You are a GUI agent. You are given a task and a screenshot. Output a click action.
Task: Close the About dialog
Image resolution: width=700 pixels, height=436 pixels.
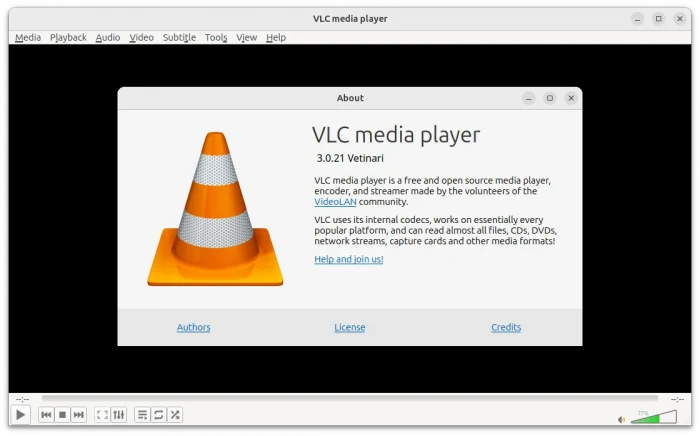571,98
